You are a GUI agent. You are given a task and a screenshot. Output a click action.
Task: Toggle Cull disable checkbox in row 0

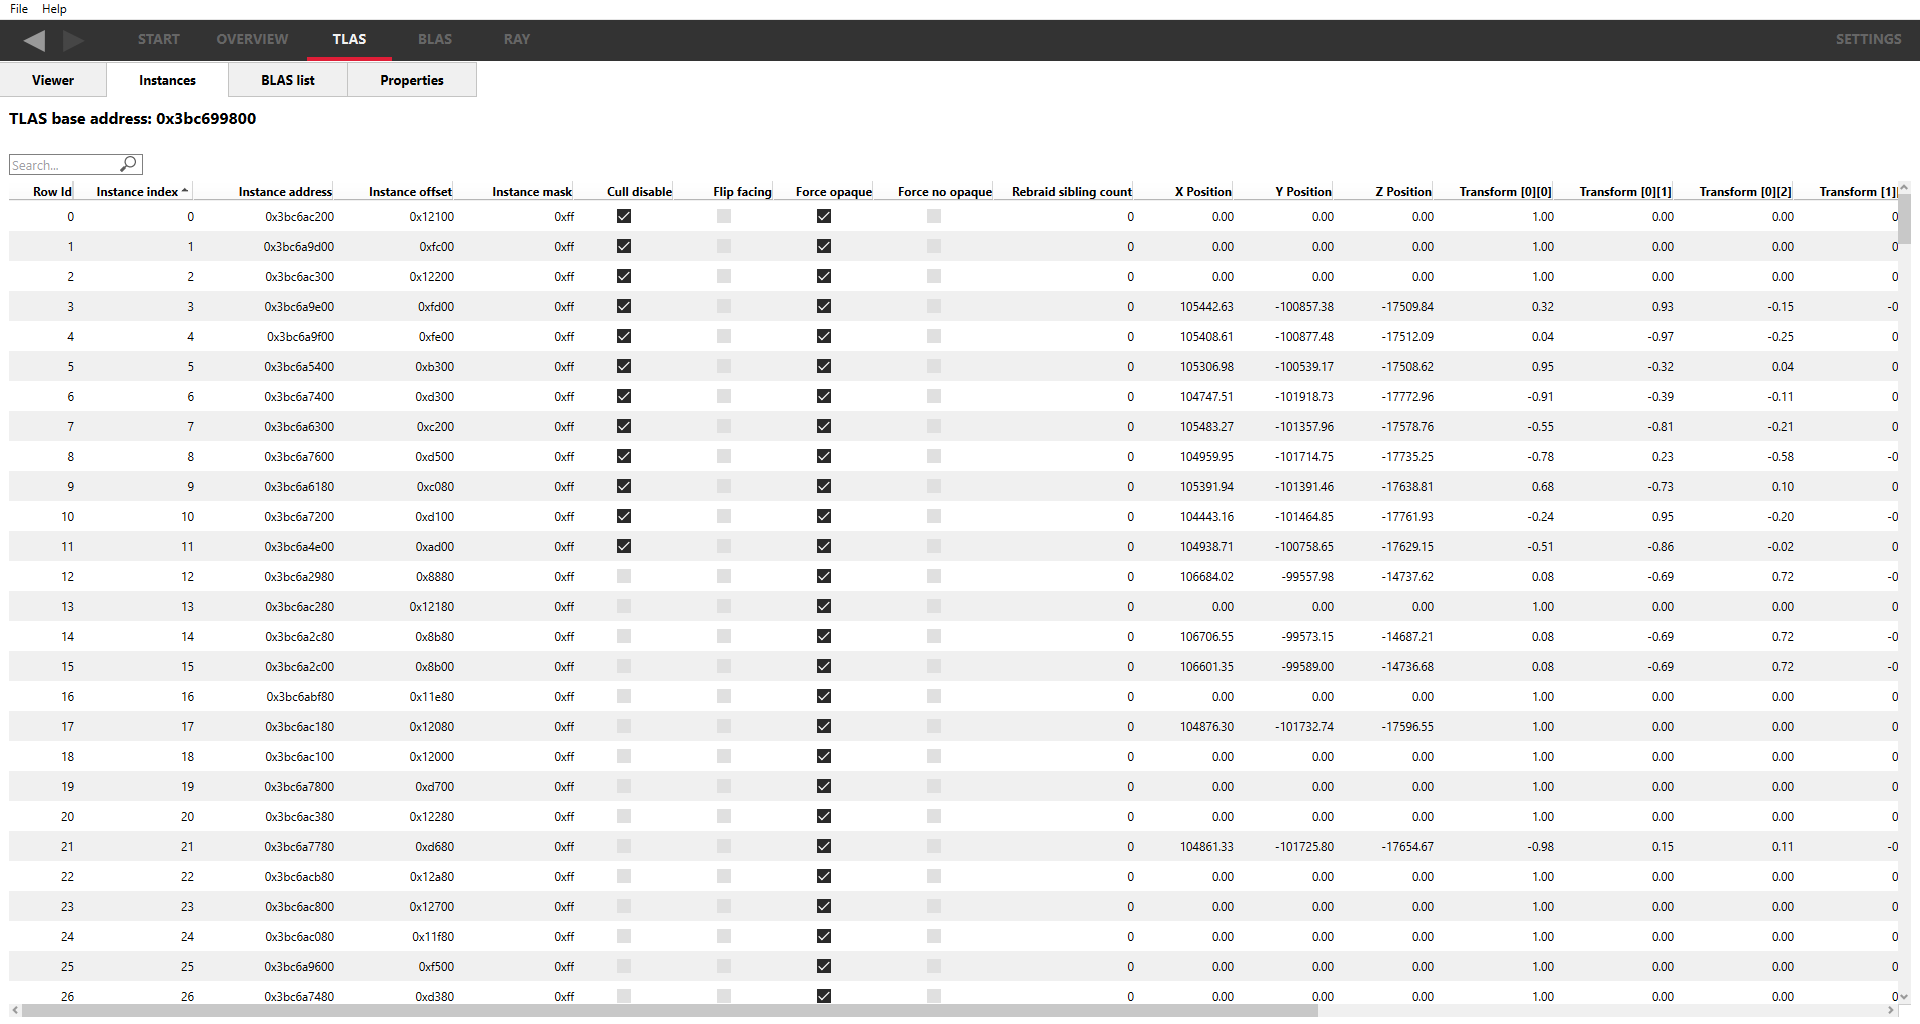(x=624, y=216)
